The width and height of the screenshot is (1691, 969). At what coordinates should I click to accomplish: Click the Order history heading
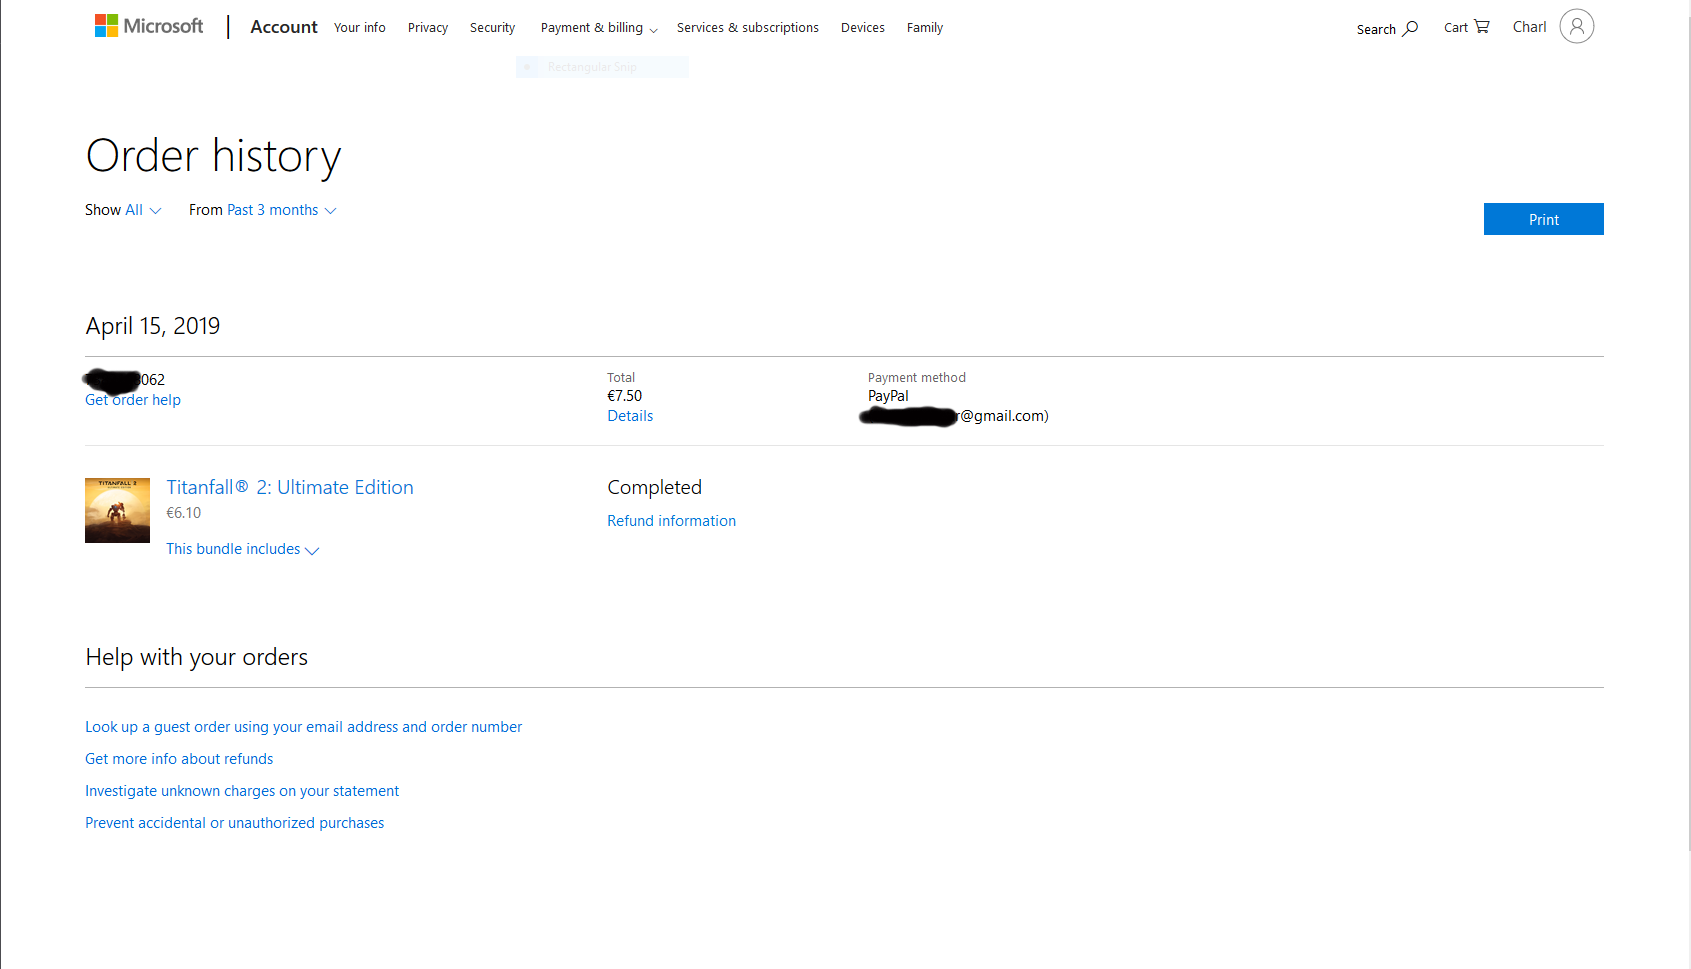(214, 156)
